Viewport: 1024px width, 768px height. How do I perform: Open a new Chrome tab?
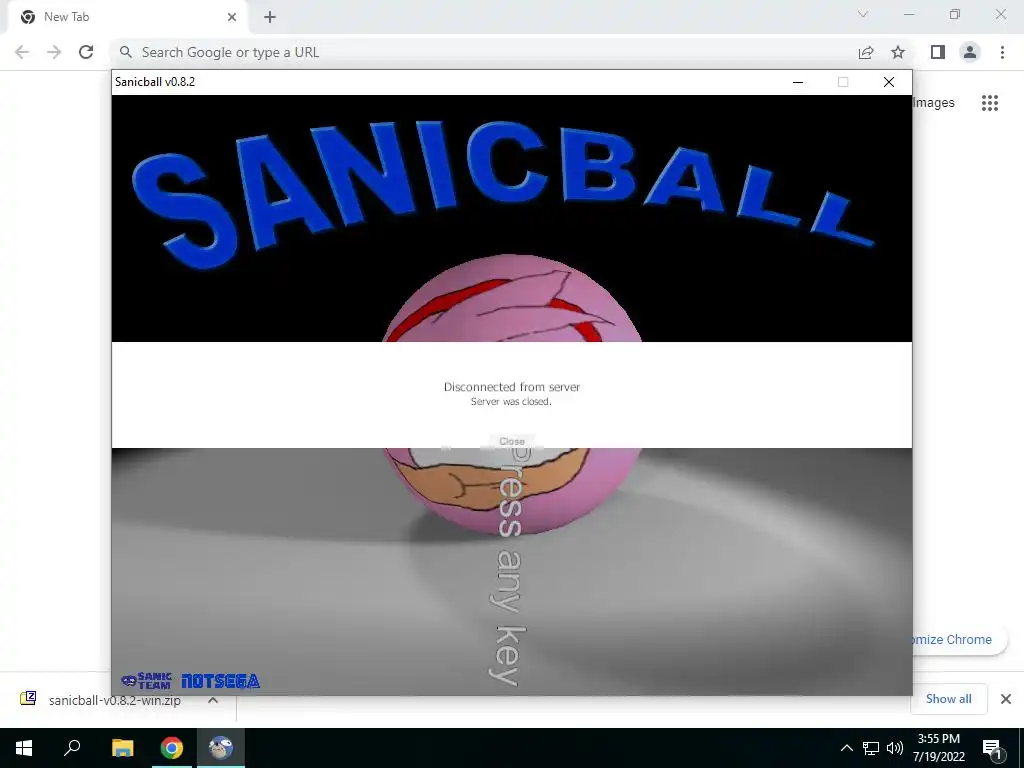[x=270, y=17]
